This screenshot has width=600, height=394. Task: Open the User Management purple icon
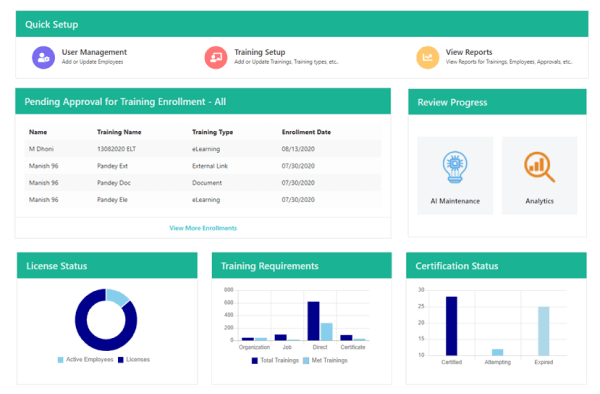coord(43,58)
